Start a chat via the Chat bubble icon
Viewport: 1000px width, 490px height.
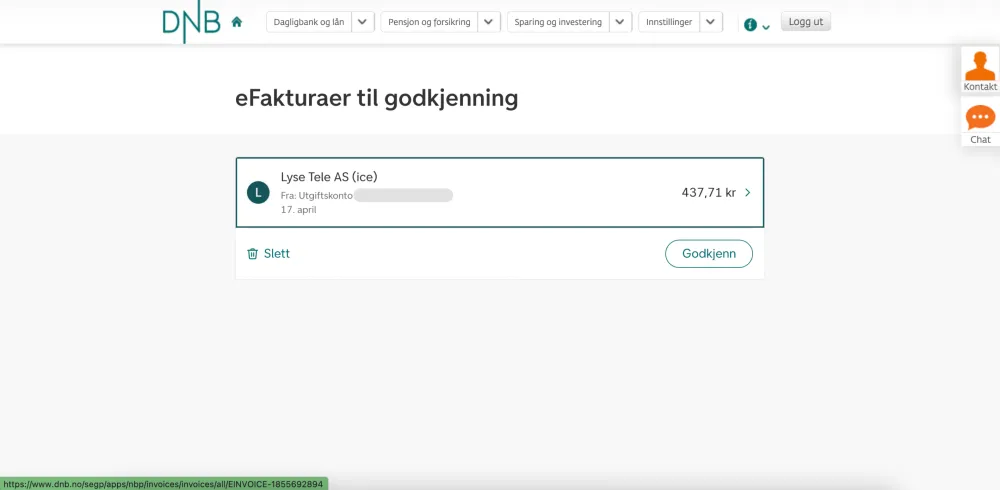pyautogui.click(x=980, y=118)
